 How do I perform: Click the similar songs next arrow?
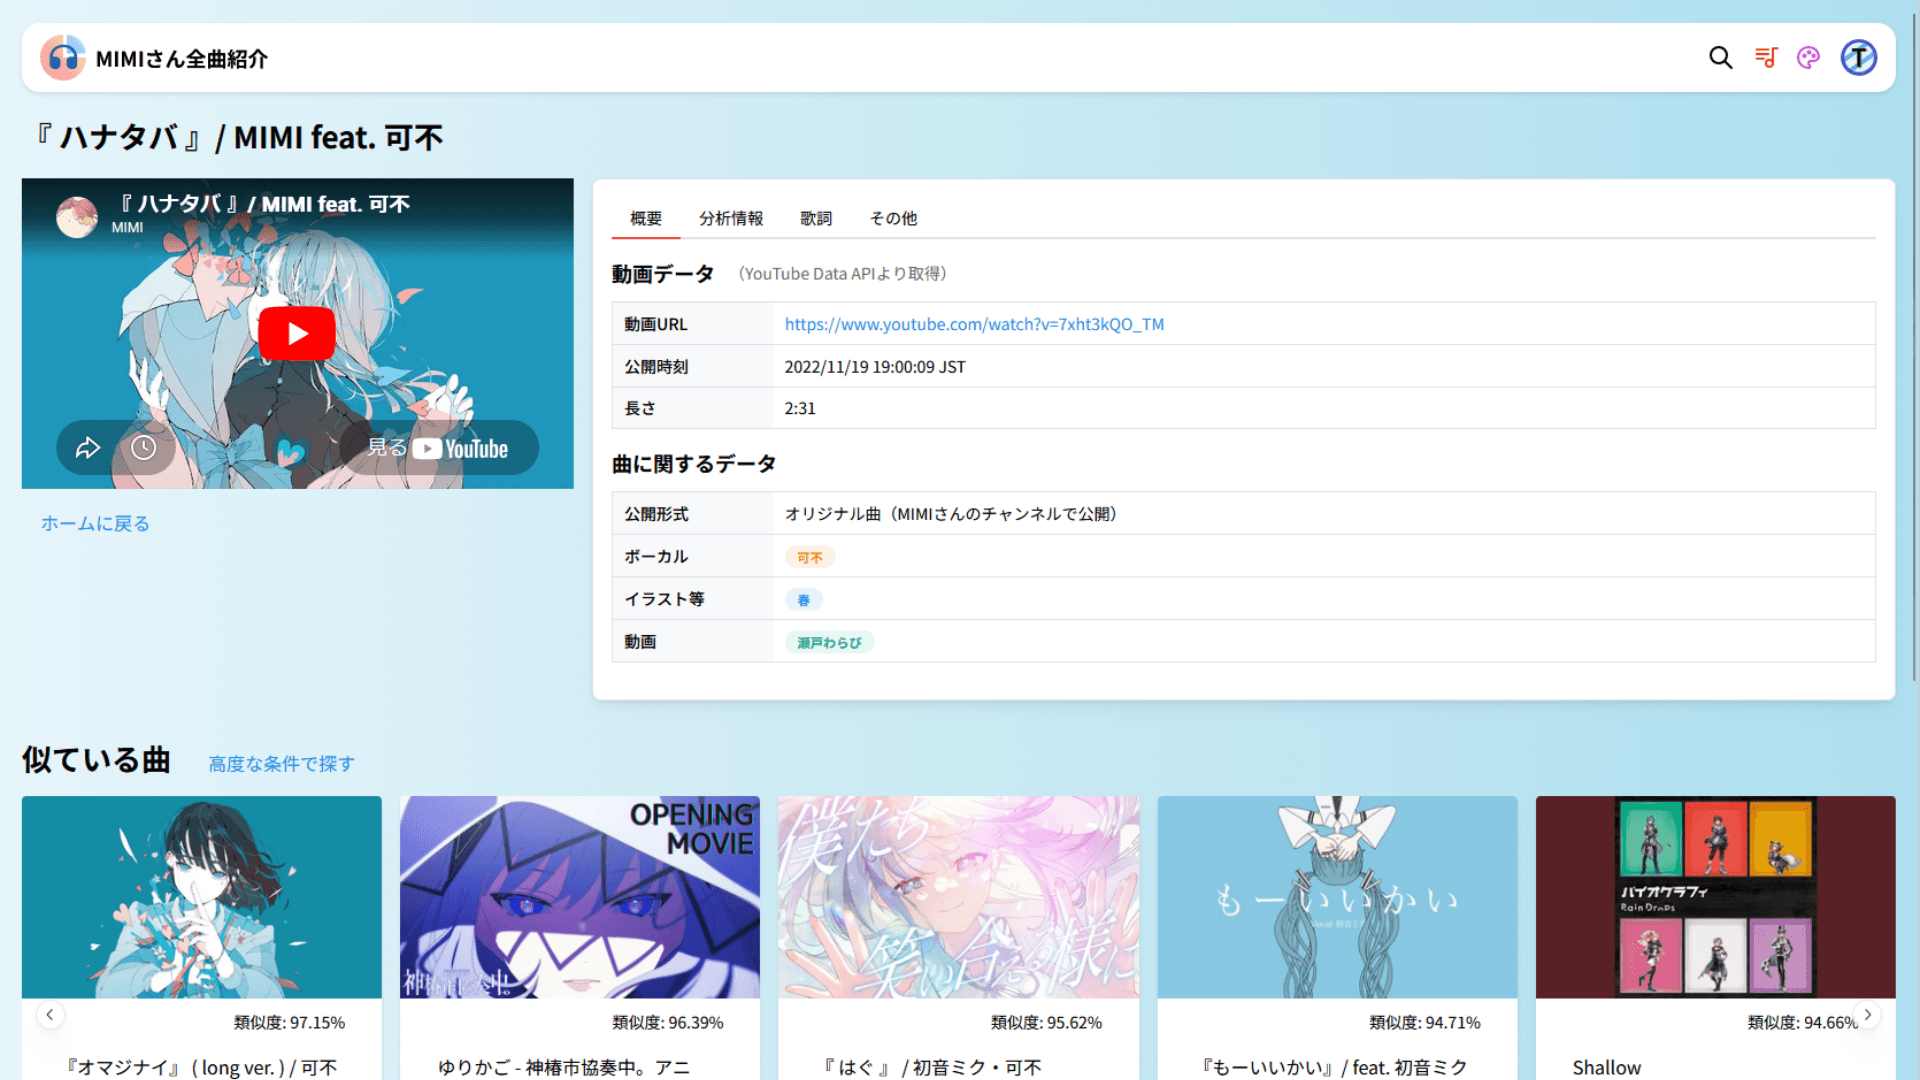(1868, 1013)
